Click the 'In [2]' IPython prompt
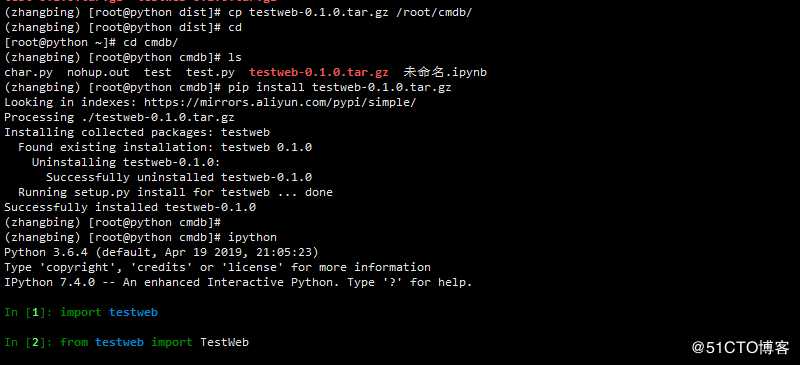This screenshot has height=365, width=800. tap(28, 343)
